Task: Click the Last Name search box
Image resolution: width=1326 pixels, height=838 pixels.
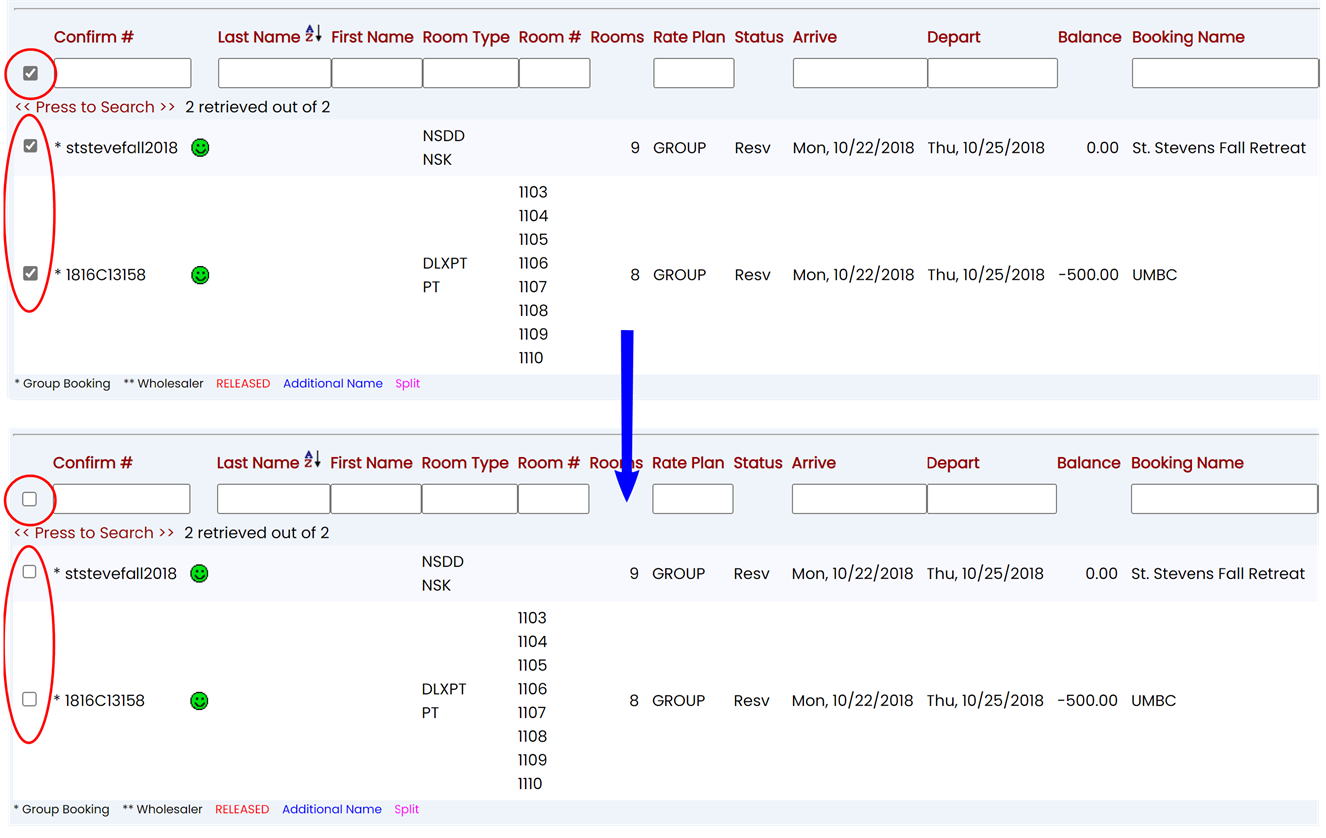Action: tap(274, 72)
